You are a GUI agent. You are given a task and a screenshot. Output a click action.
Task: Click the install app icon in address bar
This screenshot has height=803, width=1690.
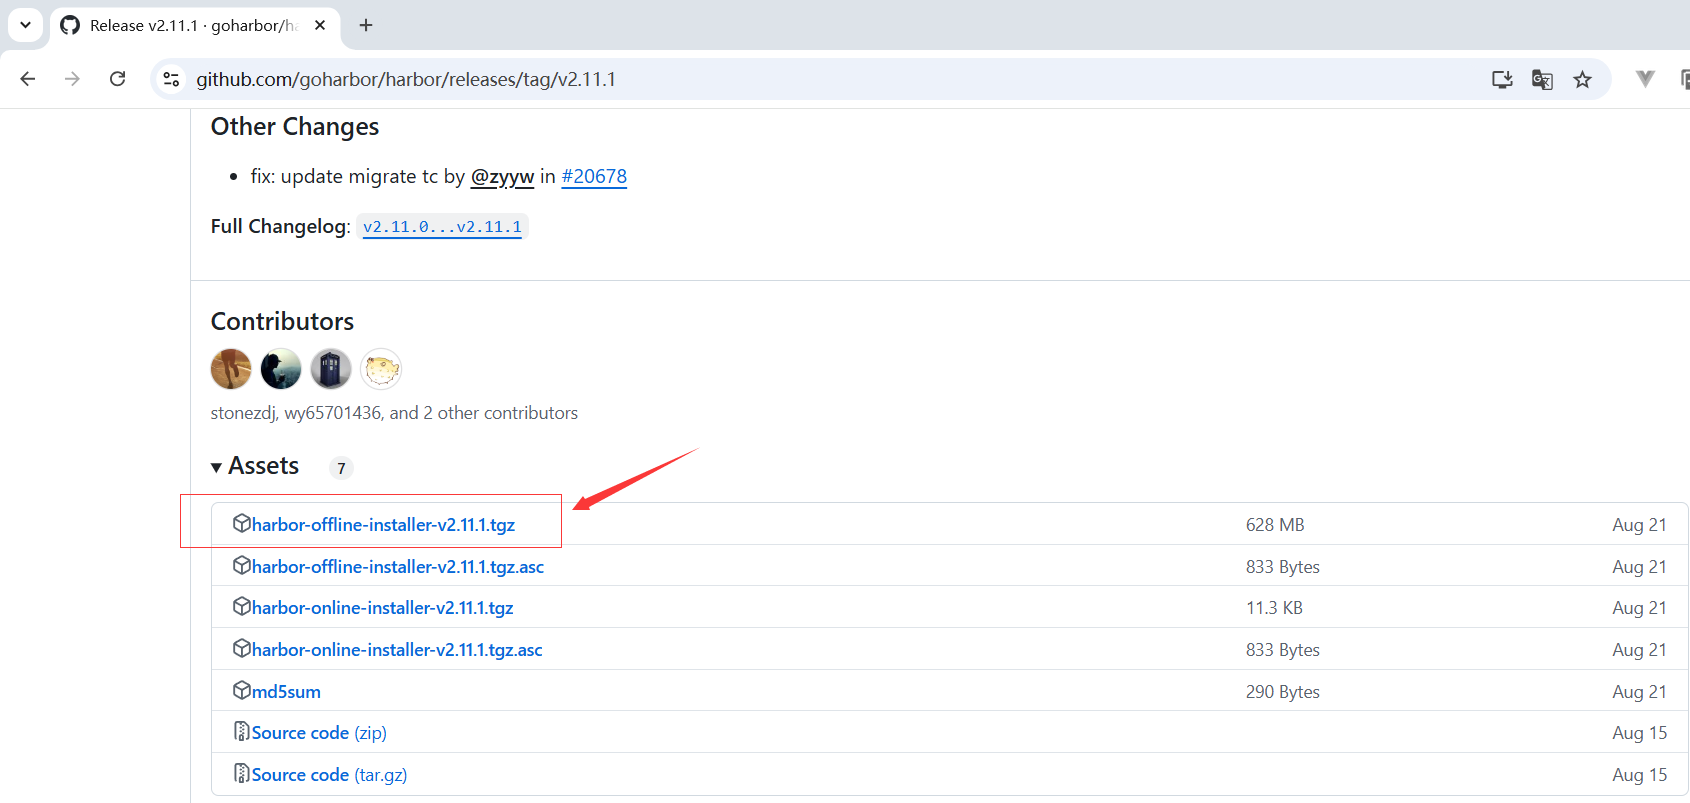pyautogui.click(x=1502, y=80)
